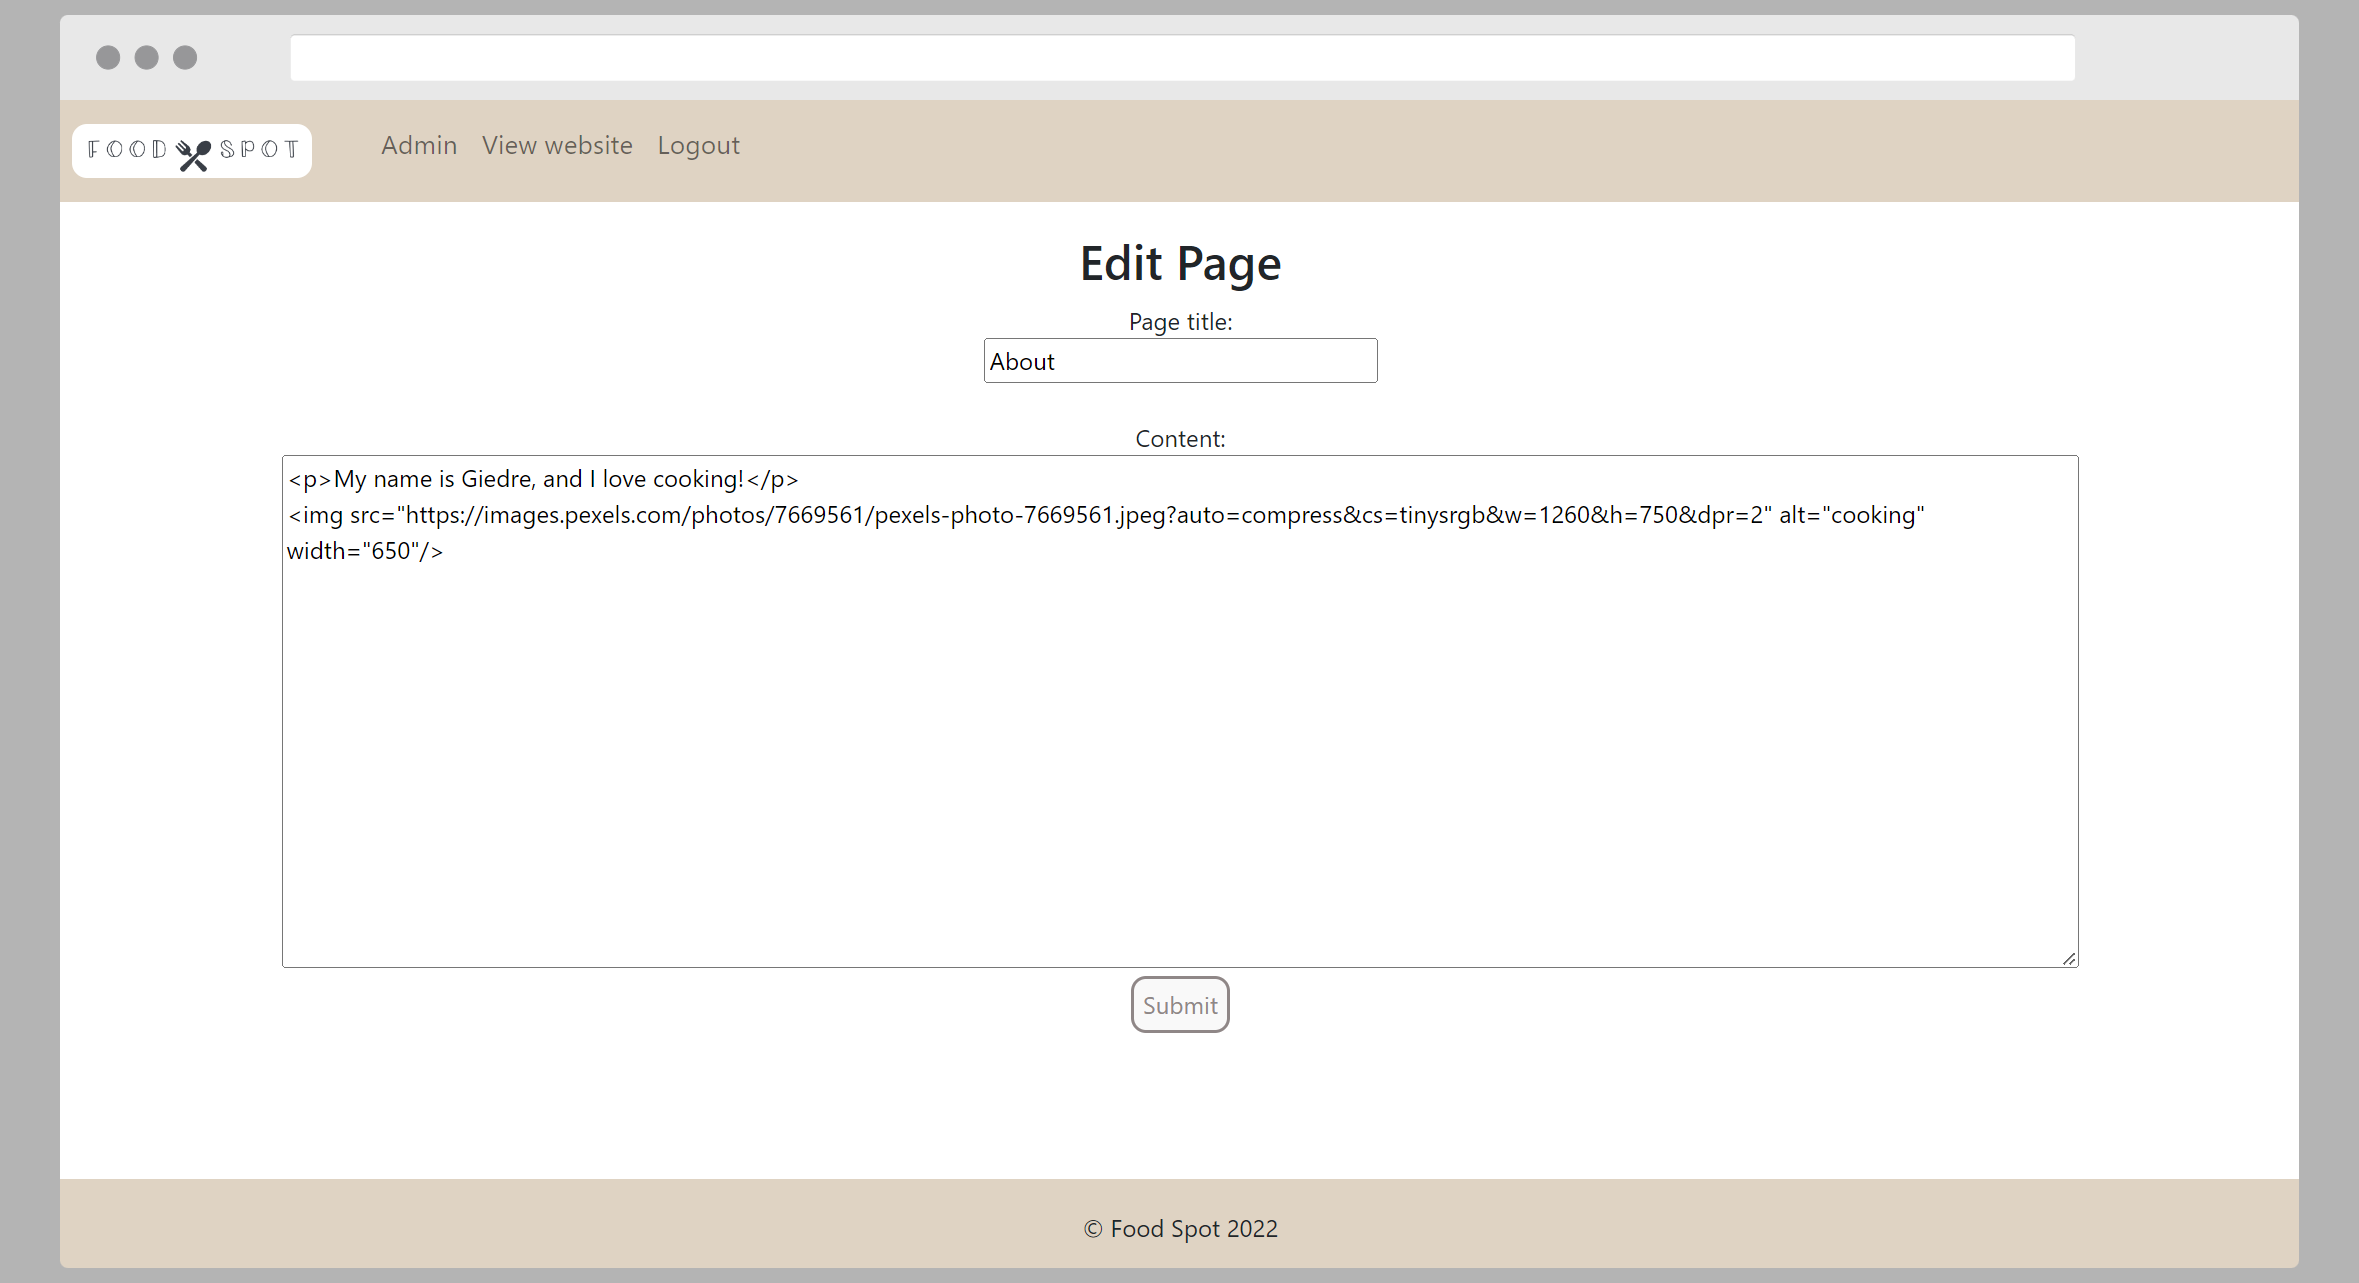Screen dimensions: 2359x1283
Task: Click the word FOOD in the logo
Action: click(127, 150)
